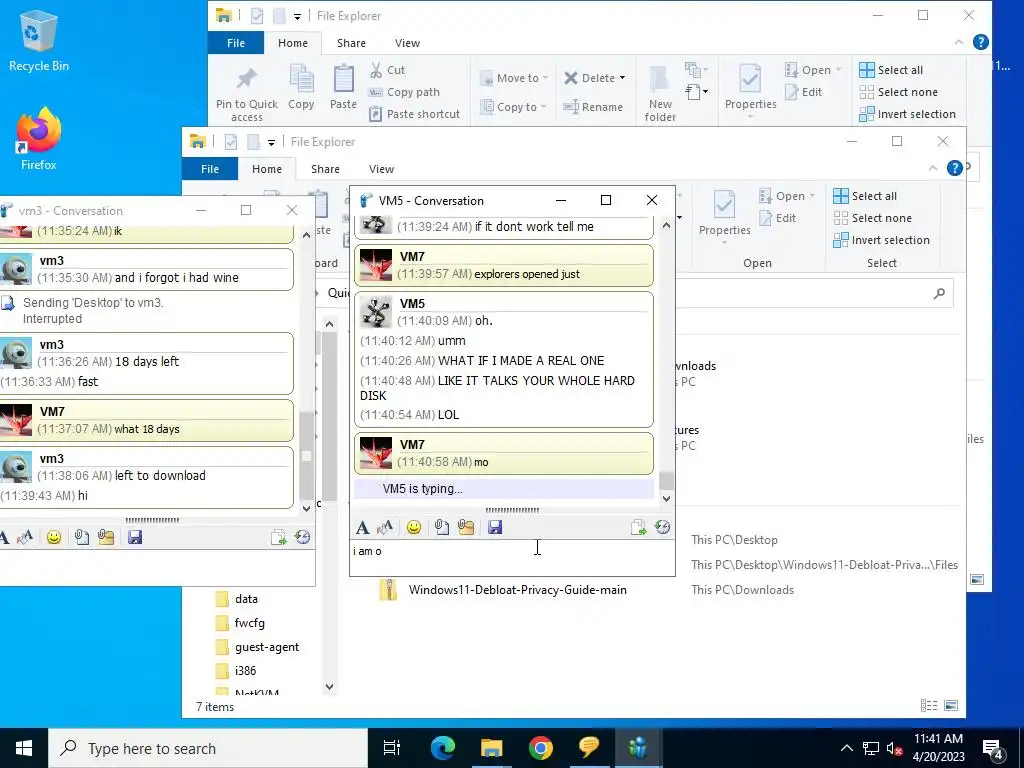Open File Explorer from taskbar
This screenshot has height=768, width=1024.
pyautogui.click(x=491, y=747)
